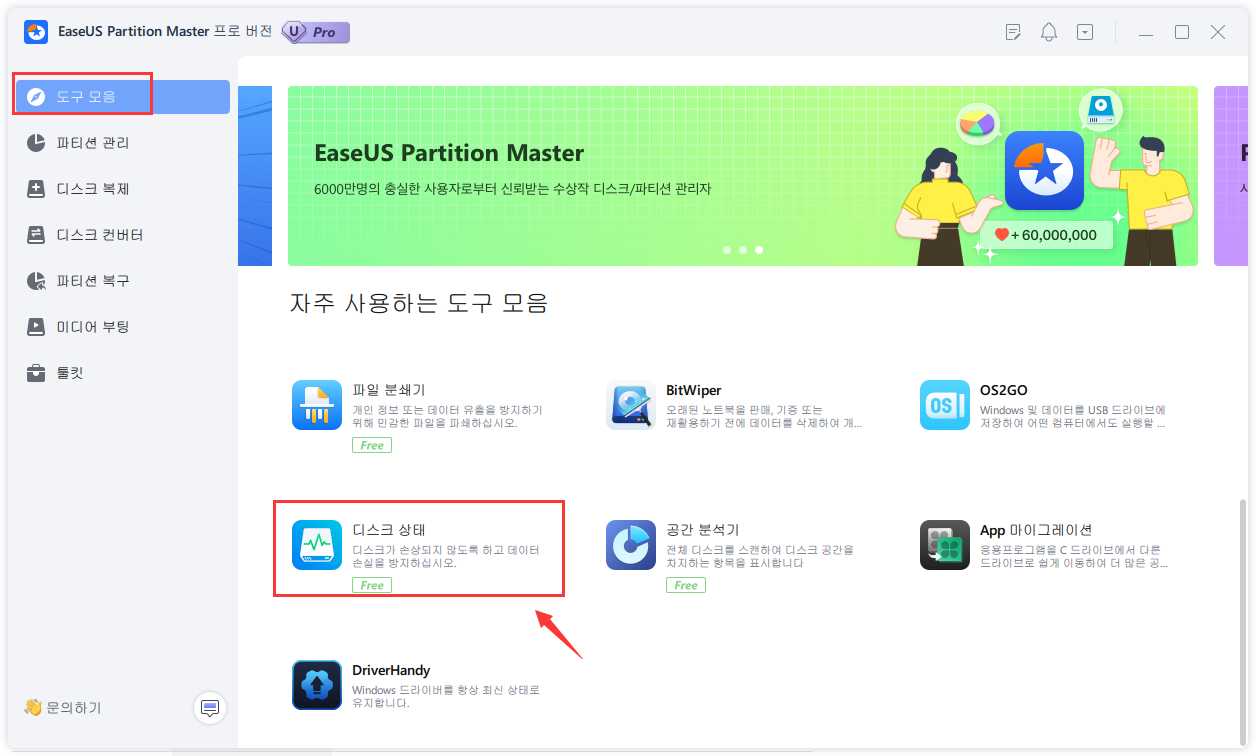This screenshot has width=1256, height=756.
Task: Open the 디스크 상태 disk health icon
Action: coord(317,545)
